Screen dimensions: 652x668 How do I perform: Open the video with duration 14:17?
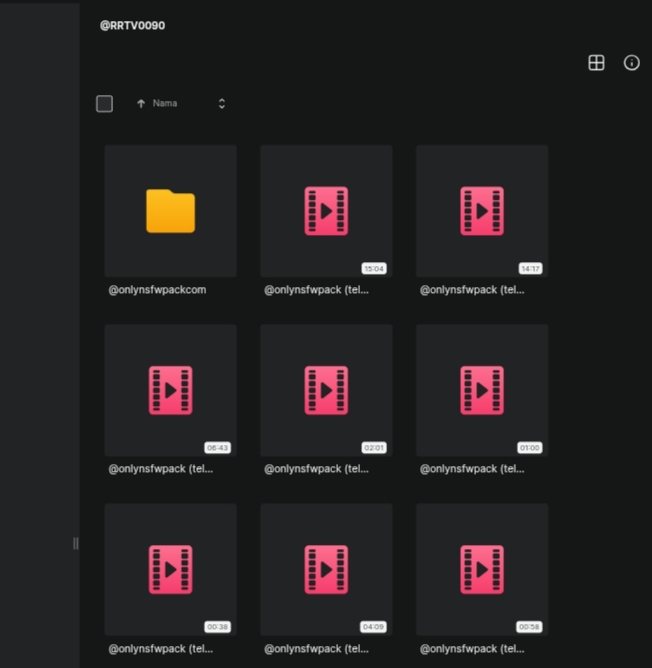(482, 211)
